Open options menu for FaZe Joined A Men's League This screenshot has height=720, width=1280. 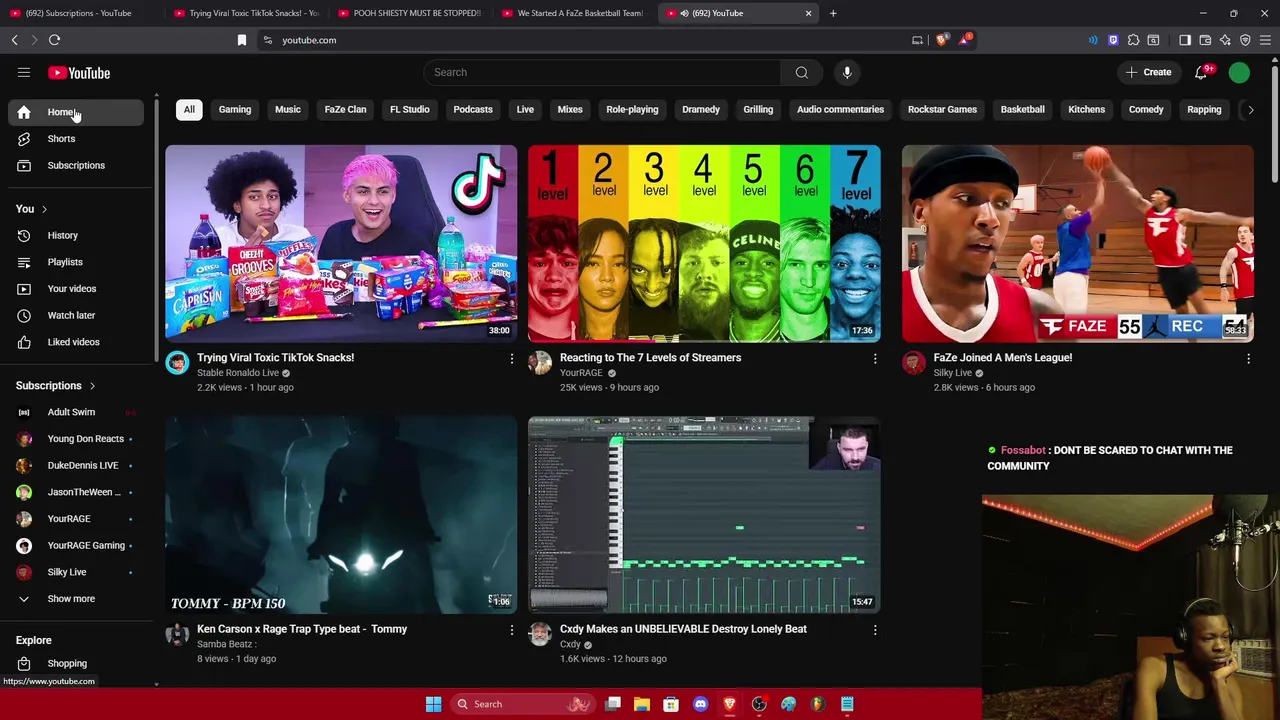(1248, 358)
